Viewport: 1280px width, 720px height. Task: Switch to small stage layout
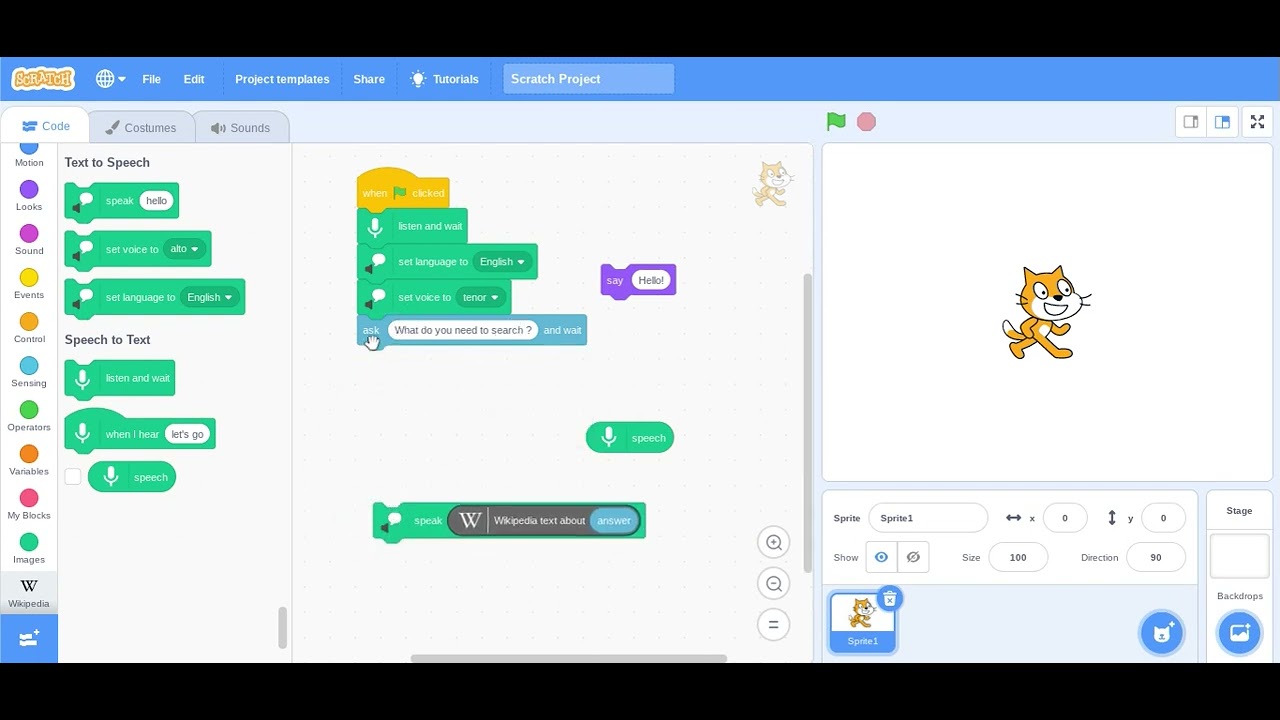tap(1191, 122)
